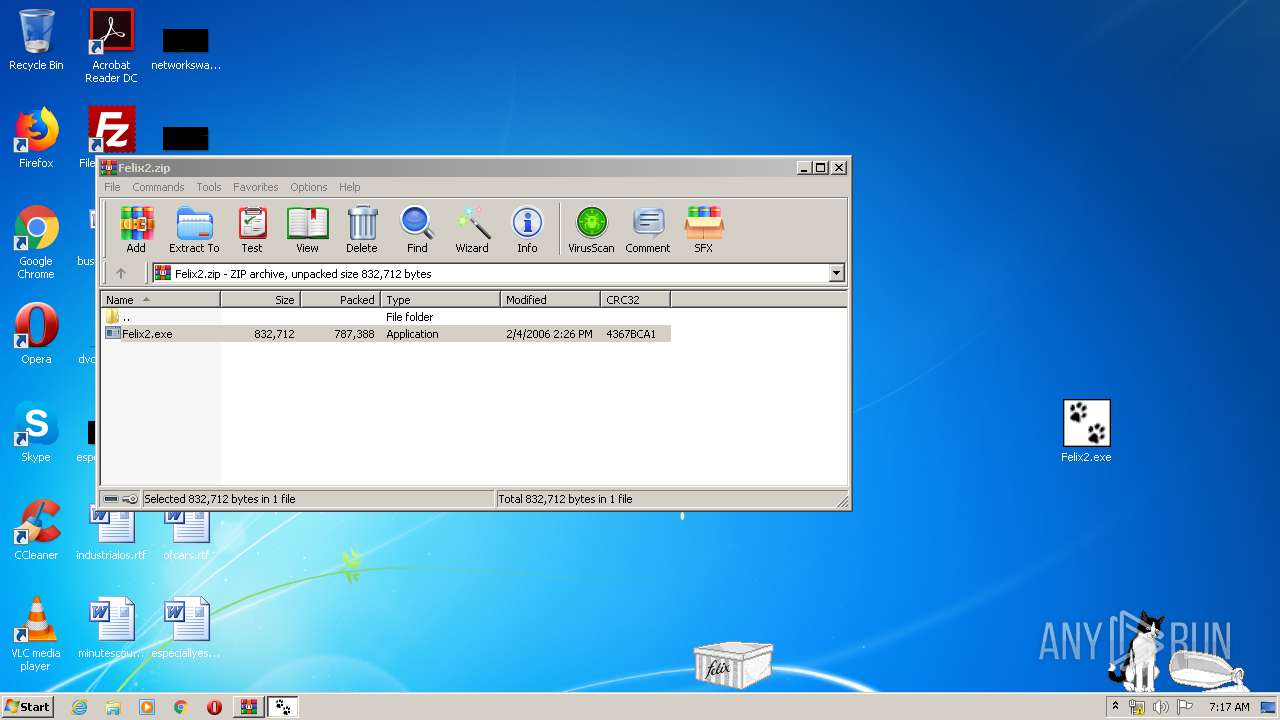Select Felix2.exe paw-print desktop icon
Viewport: 1280px width, 720px height.
(x=1086, y=432)
